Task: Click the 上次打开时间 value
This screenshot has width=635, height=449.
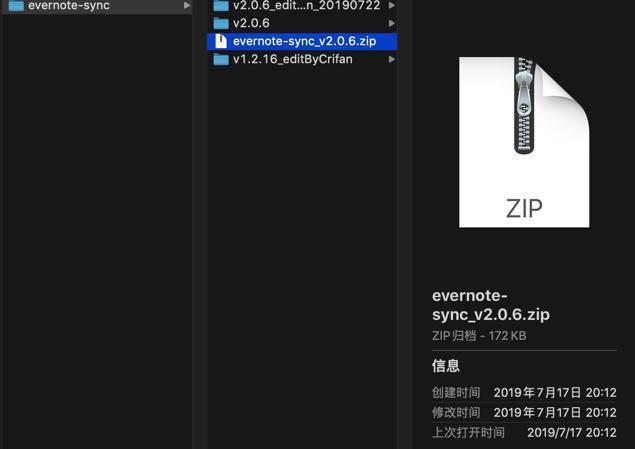Action: [x=572, y=432]
